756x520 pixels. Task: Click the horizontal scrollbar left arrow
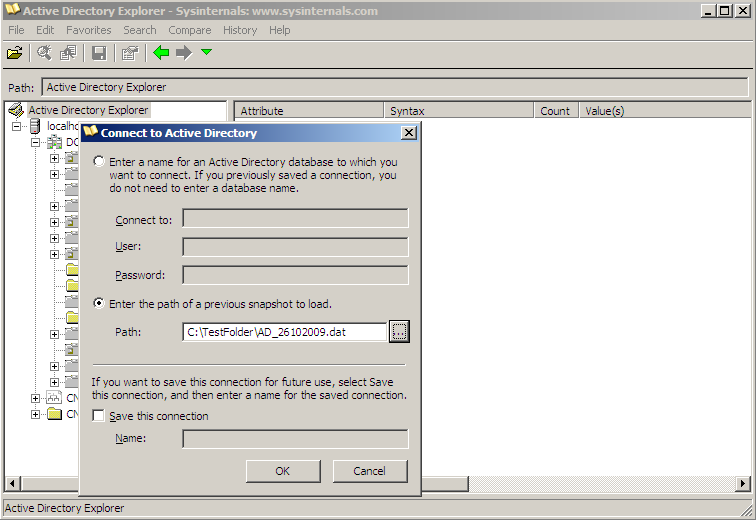click(13, 483)
